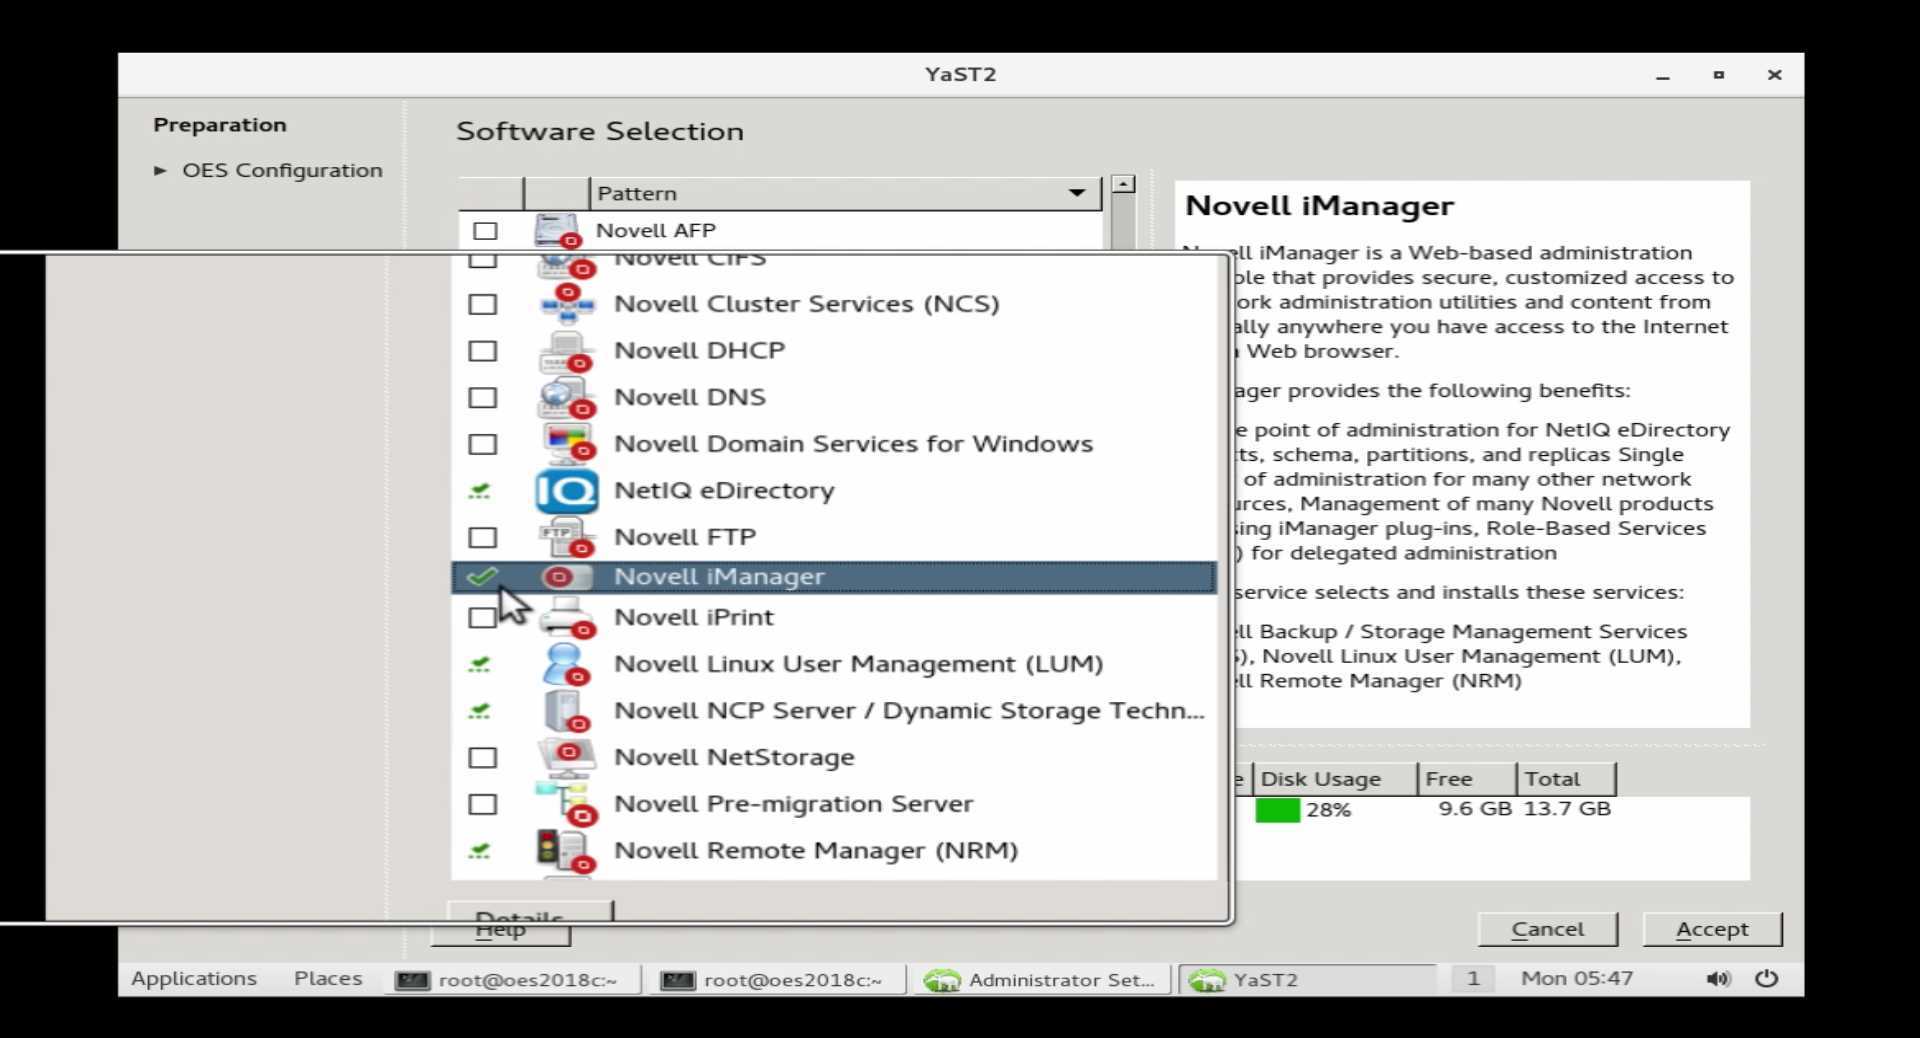Check the Novell Pre-migration Server checkbox
This screenshot has width=1920, height=1038.
(483, 804)
